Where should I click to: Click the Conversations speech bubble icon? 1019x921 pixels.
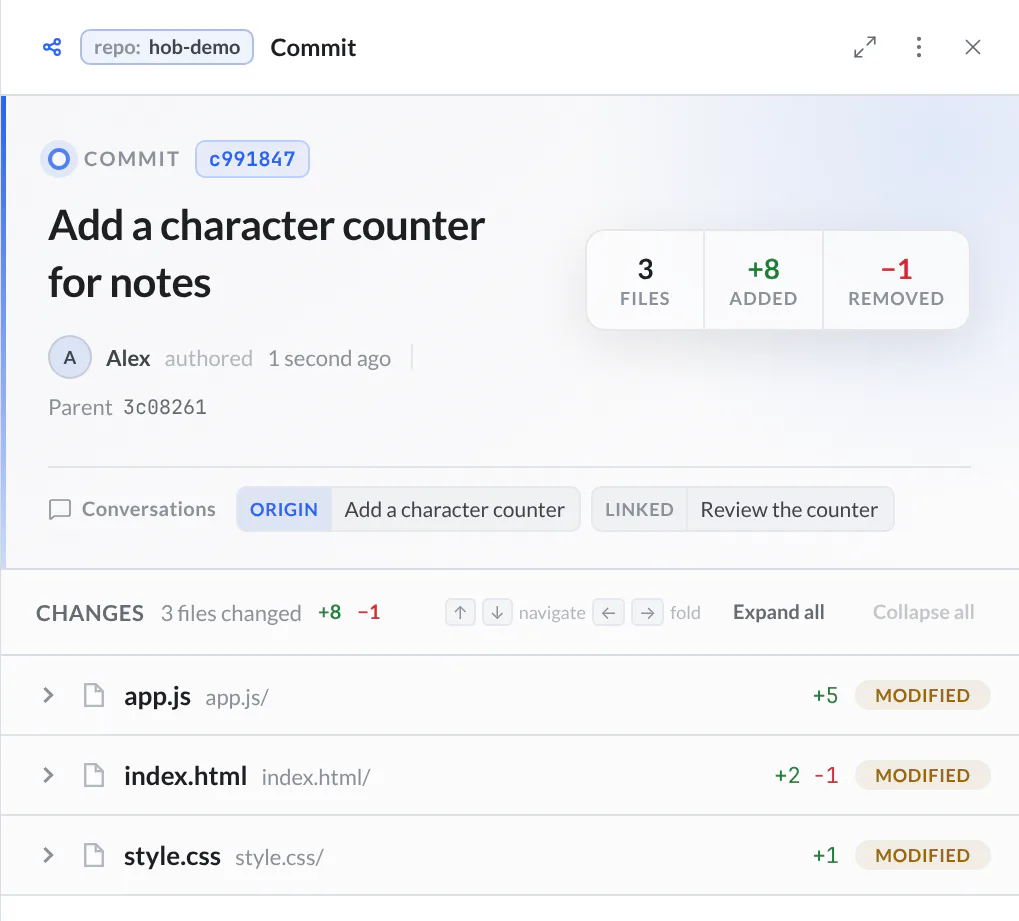tap(60, 509)
